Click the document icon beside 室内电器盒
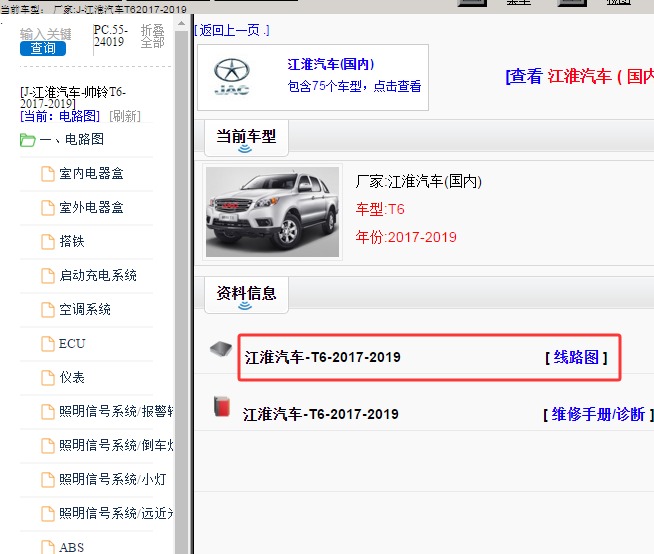654x554 pixels. click(48, 174)
